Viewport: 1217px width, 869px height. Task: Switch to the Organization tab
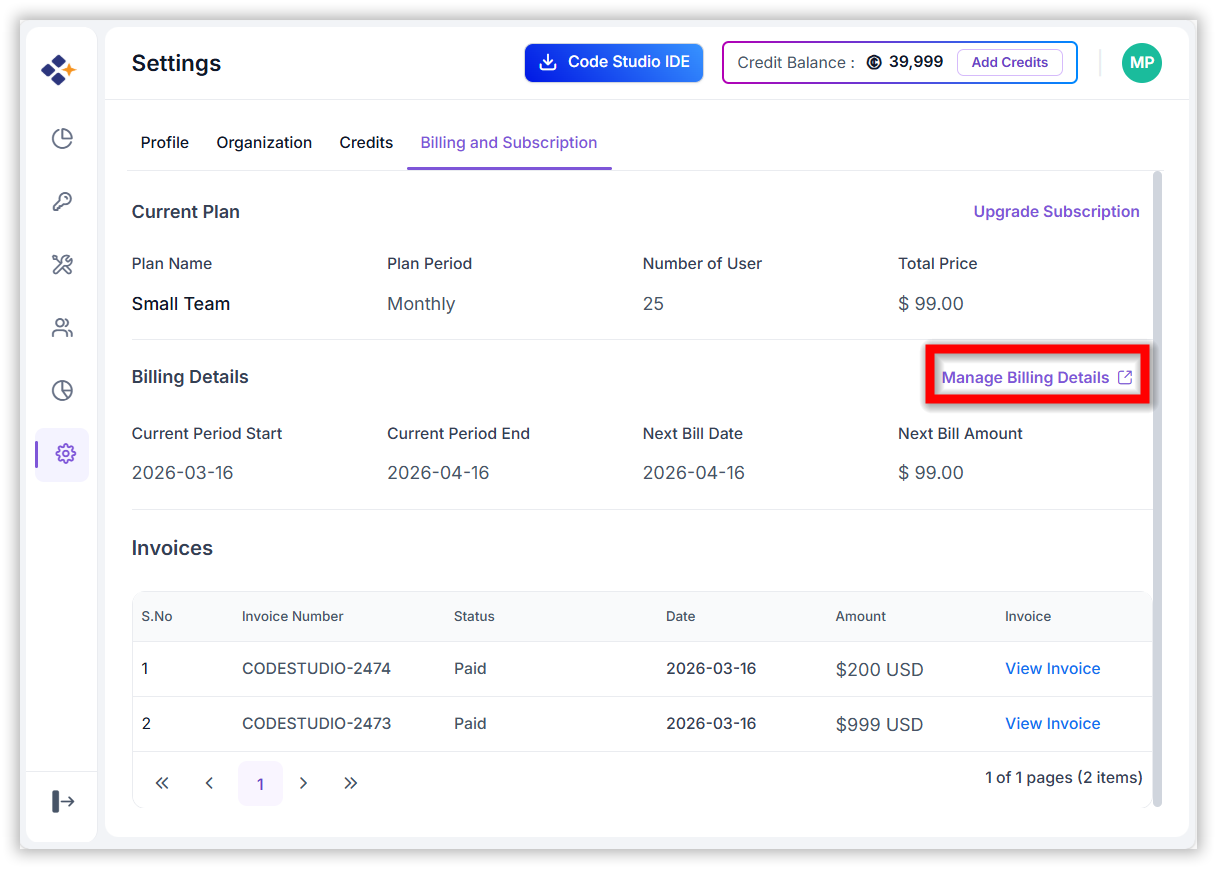[264, 143]
